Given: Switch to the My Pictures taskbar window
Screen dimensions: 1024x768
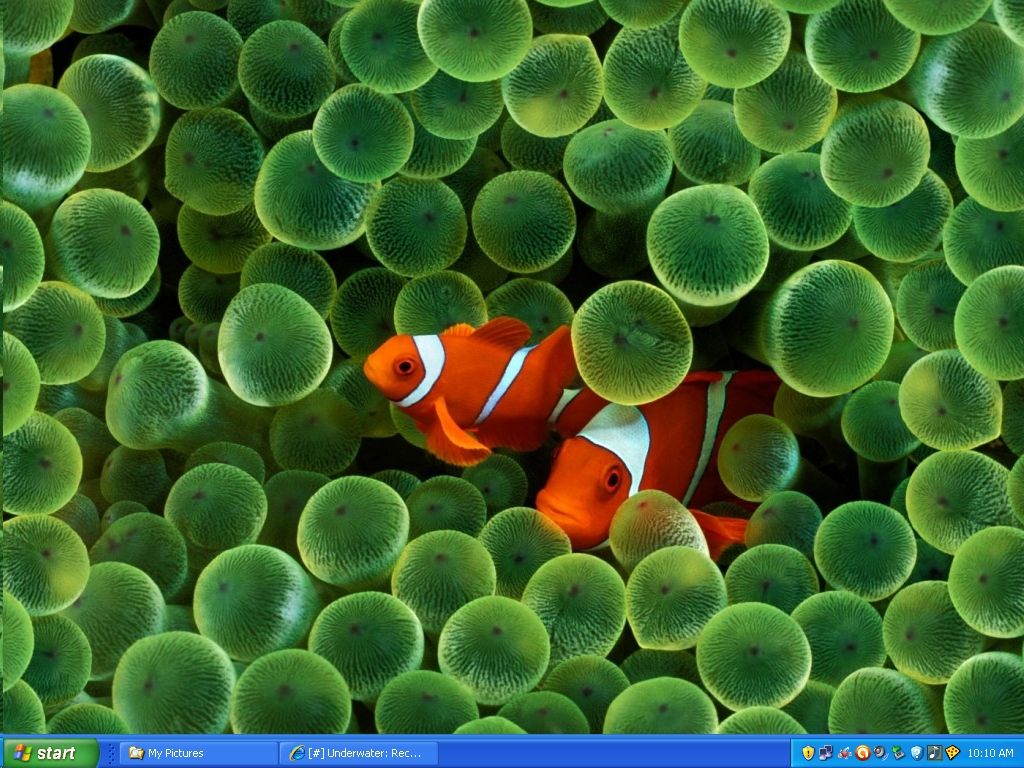Looking at the screenshot, I should point(200,753).
